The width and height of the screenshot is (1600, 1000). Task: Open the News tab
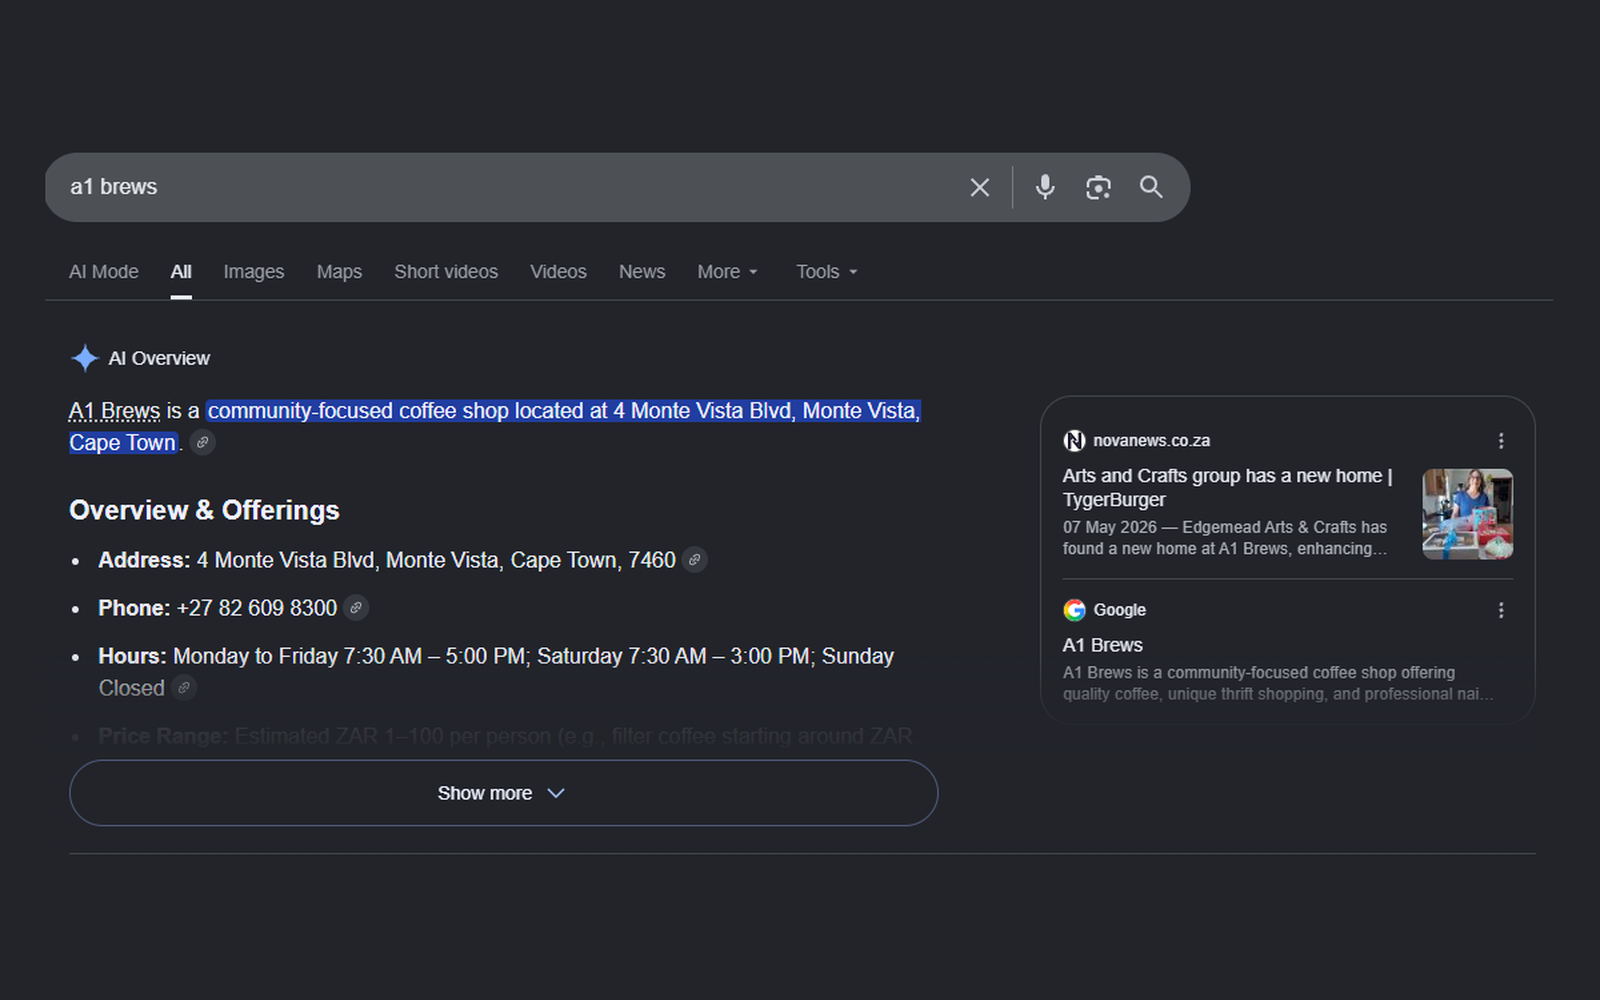(642, 272)
